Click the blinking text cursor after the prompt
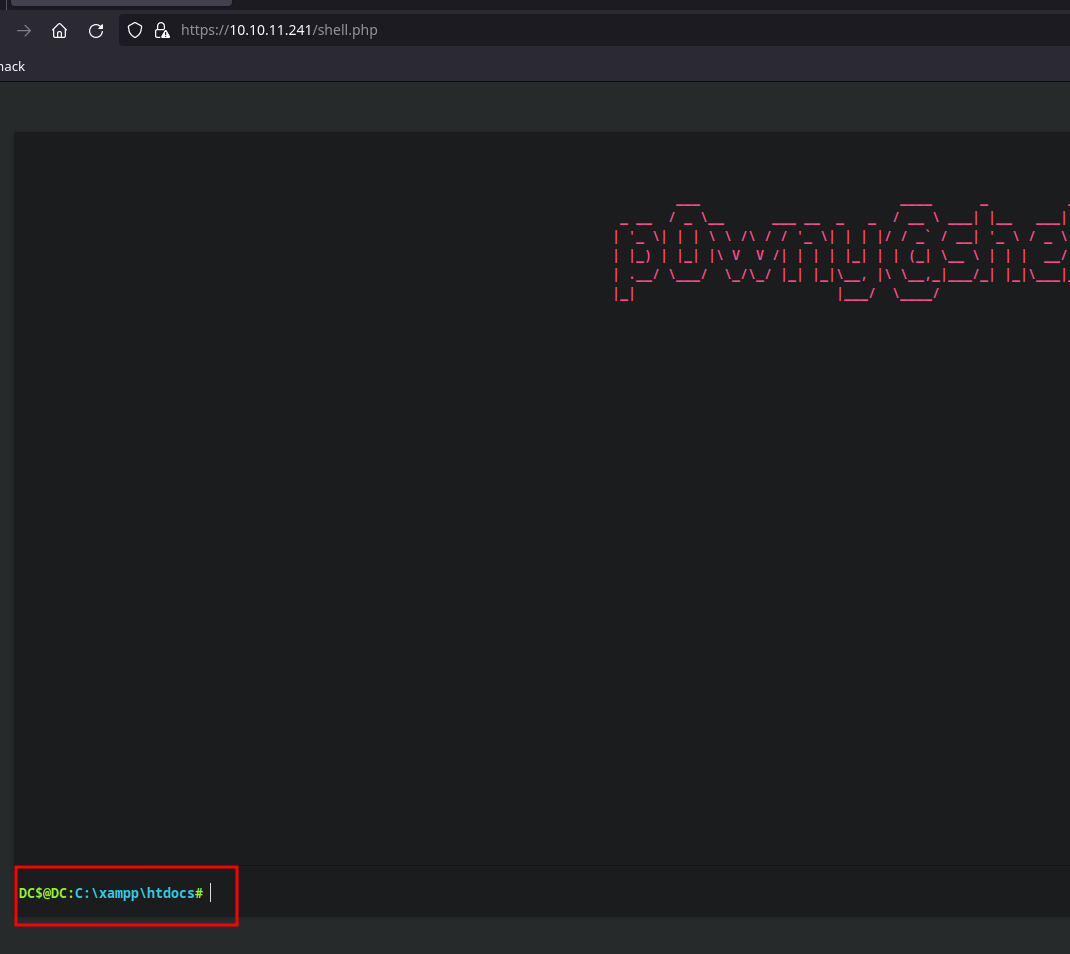1070x954 pixels. [x=211, y=892]
